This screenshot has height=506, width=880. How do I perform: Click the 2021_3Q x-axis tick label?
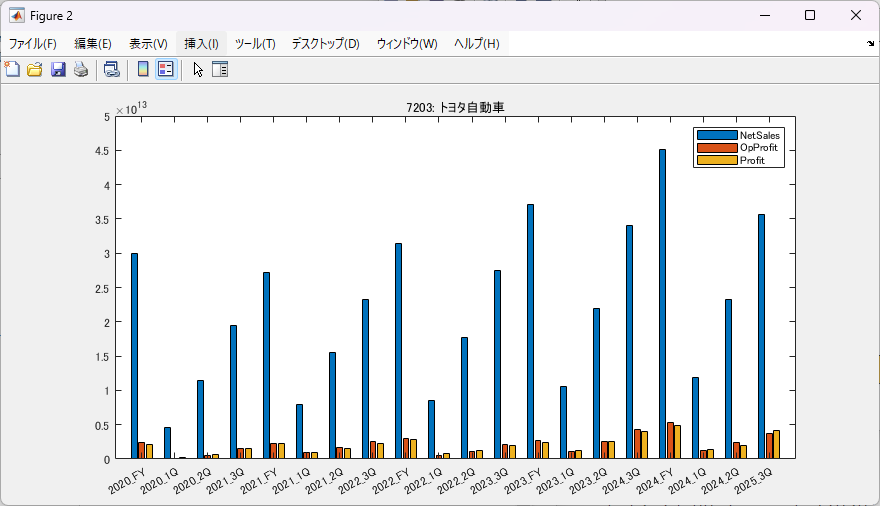coord(225,480)
